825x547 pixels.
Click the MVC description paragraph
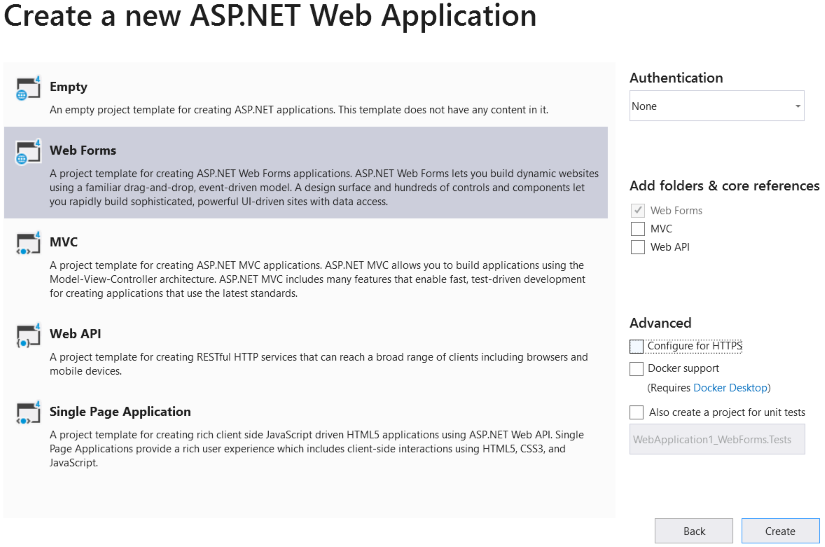(317, 279)
